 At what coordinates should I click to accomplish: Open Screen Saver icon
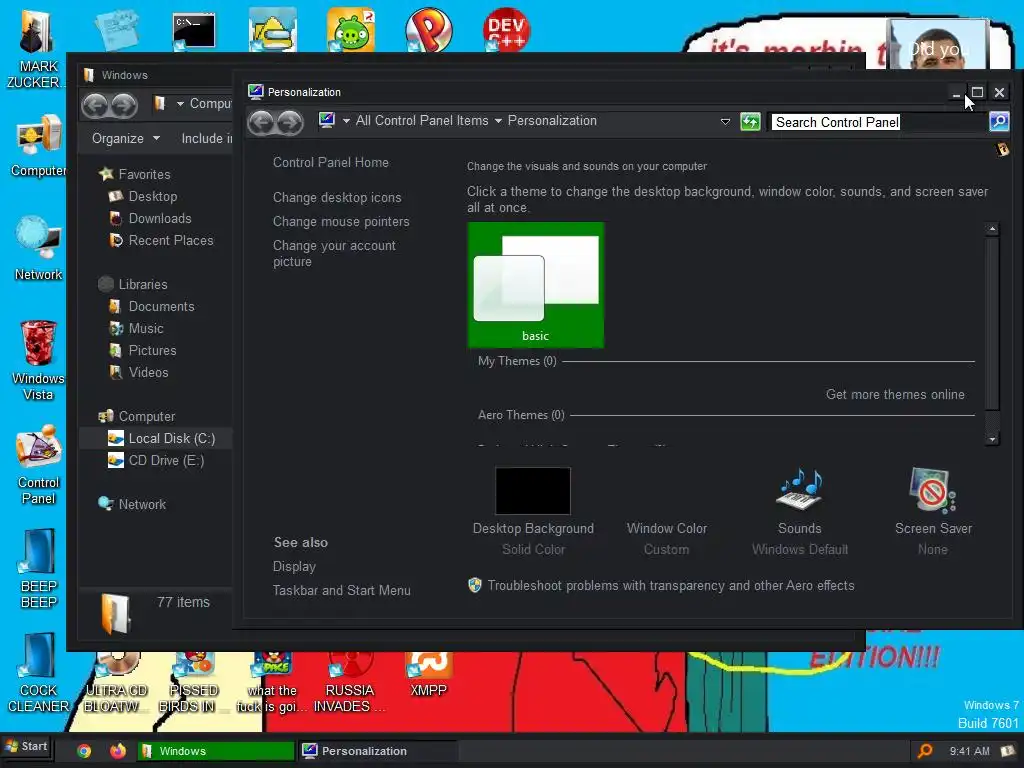click(933, 490)
